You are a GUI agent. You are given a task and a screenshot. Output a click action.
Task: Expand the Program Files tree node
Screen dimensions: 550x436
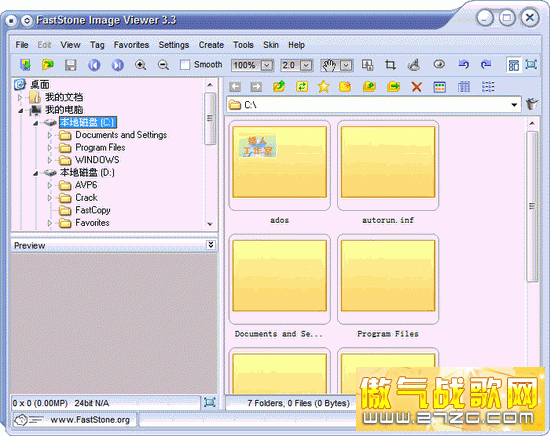click(49, 148)
